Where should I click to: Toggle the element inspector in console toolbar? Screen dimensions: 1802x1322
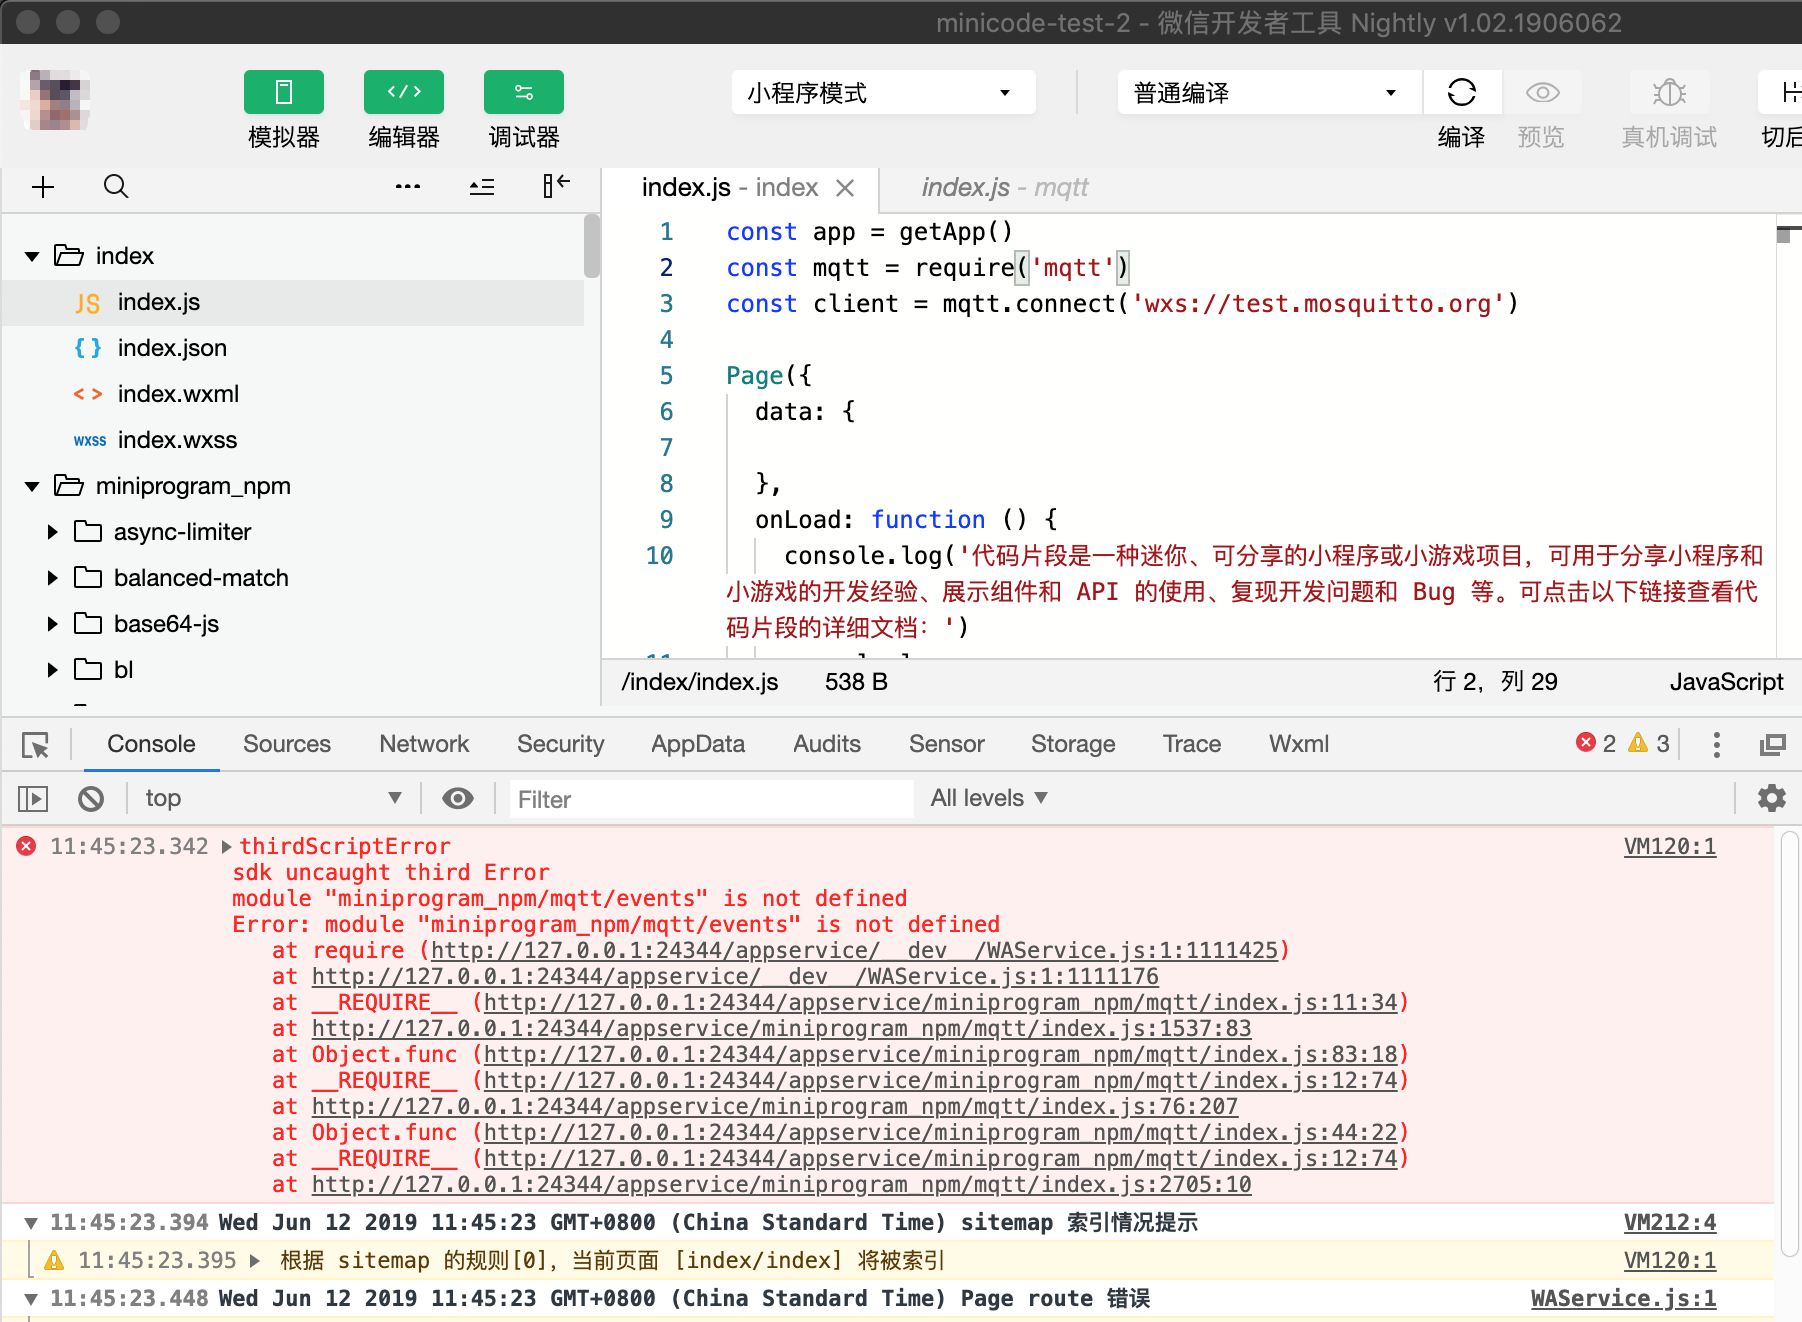[x=36, y=744]
